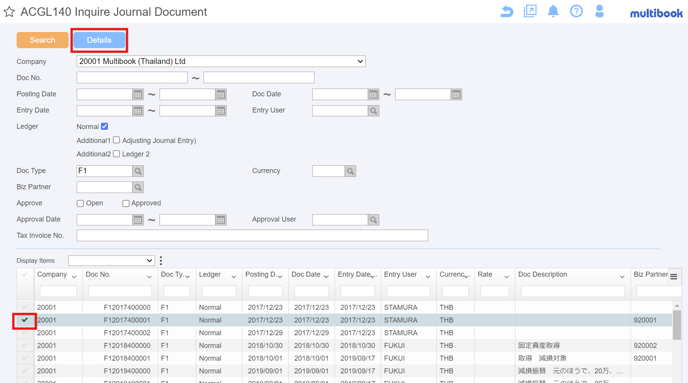Image resolution: width=688 pixels, height=383 pixels.
Task: Select row F12017400002 checkbox
Action: pos(25,333)
